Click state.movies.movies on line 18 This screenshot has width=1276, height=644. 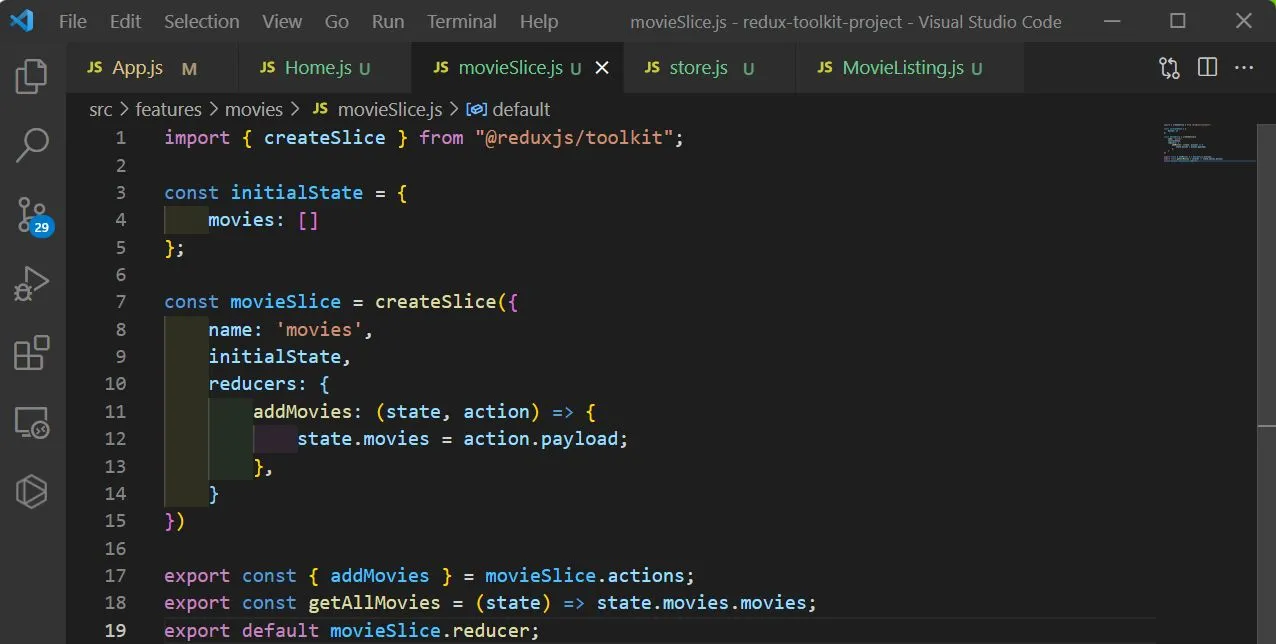pyautogui.click(x=702, y=603)
